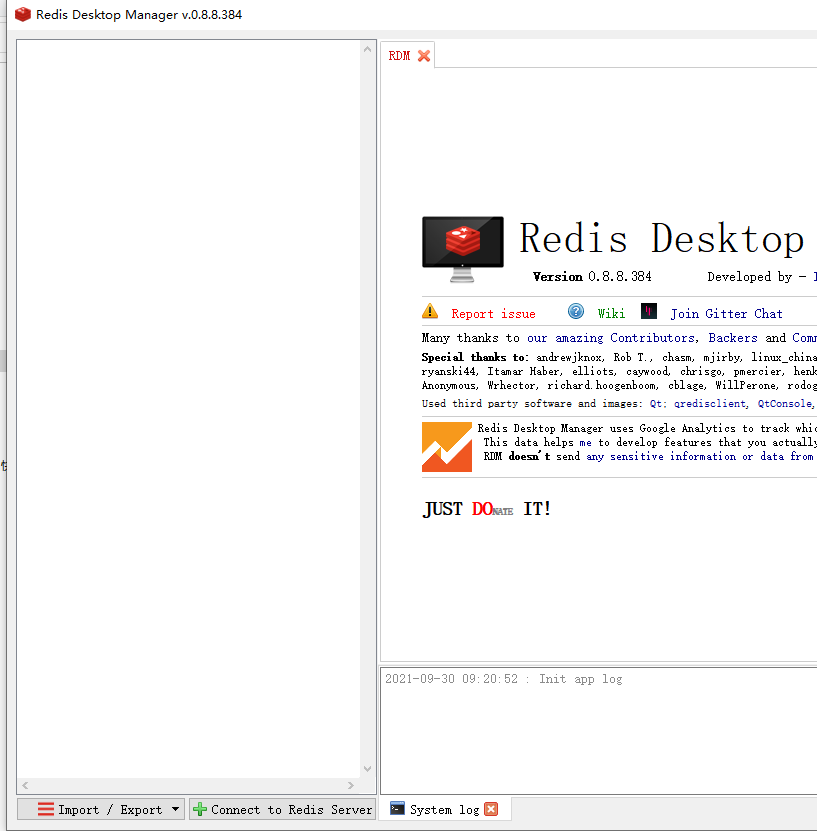Click the Redis cube title bar icon

[x=23, y=14]
